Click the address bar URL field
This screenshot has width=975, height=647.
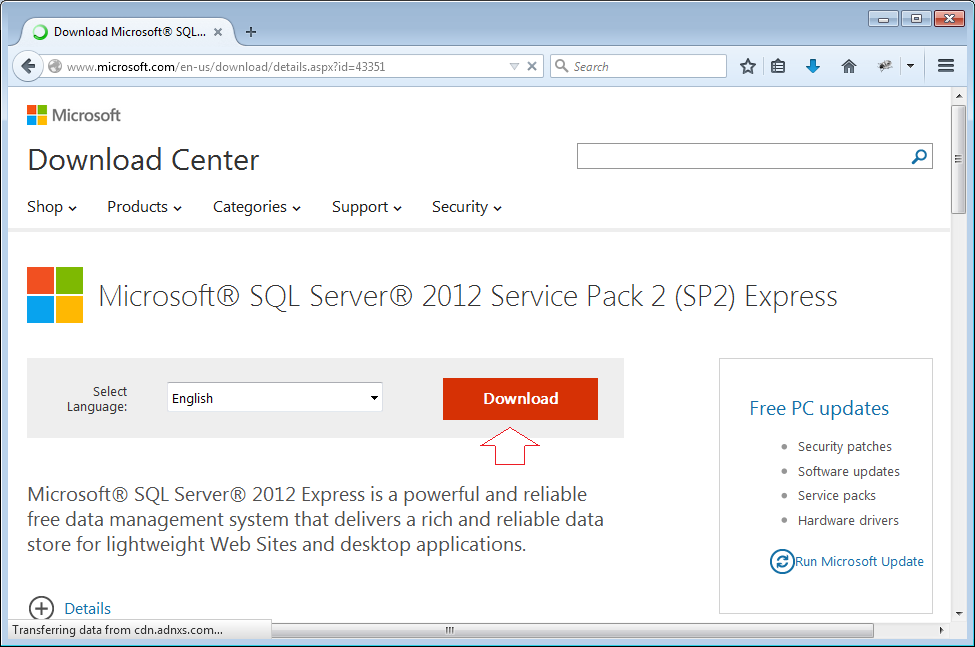pyautogui.click(x=286, y=67)
